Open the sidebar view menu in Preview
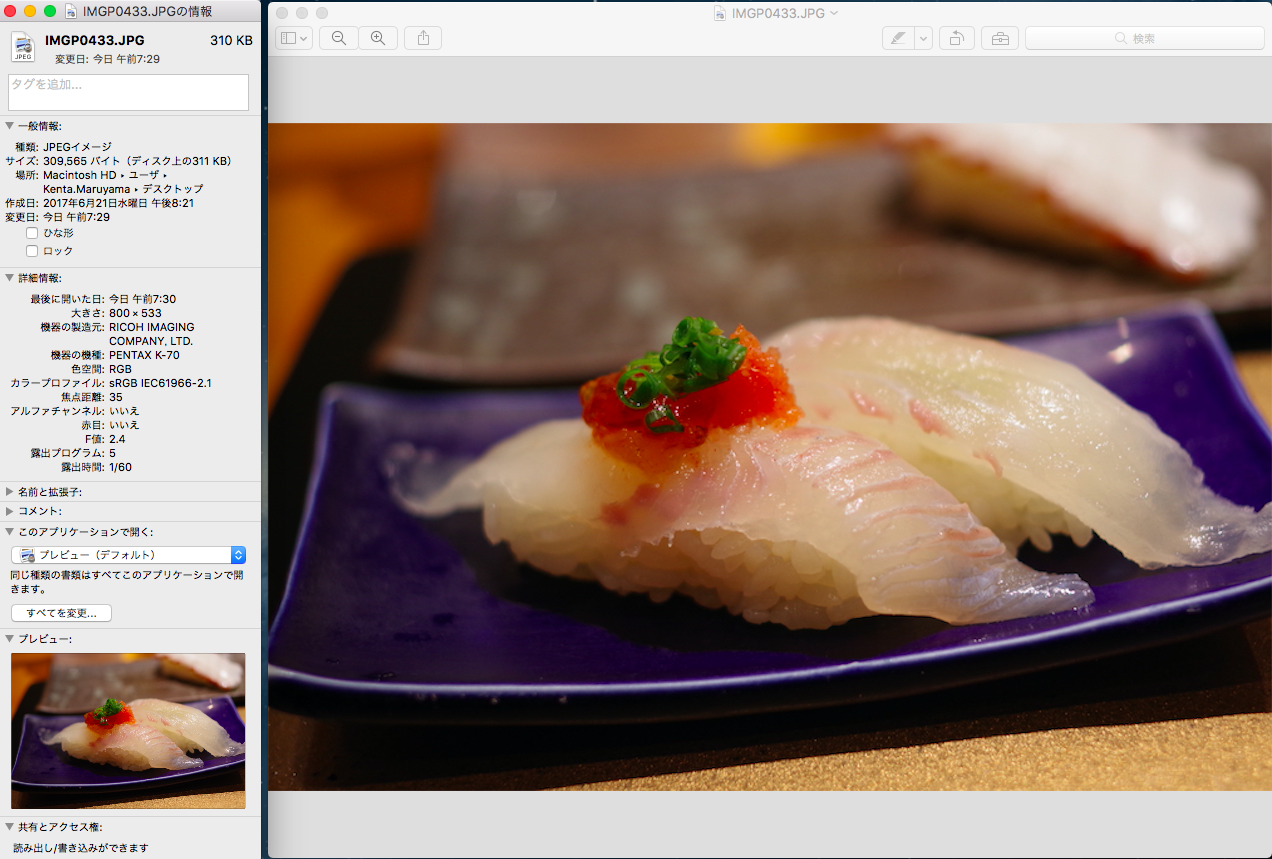 point(294,38)
